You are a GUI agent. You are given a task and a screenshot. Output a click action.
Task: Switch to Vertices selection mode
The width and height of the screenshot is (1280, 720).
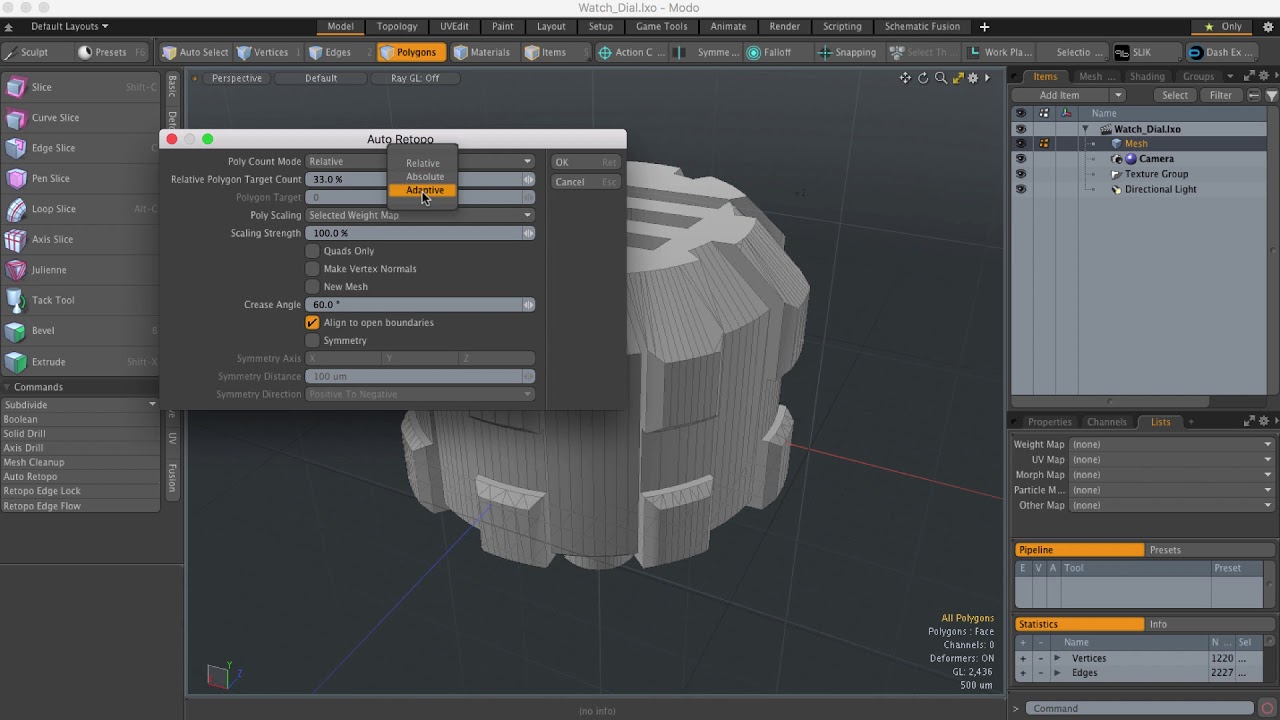pos(263,52)
